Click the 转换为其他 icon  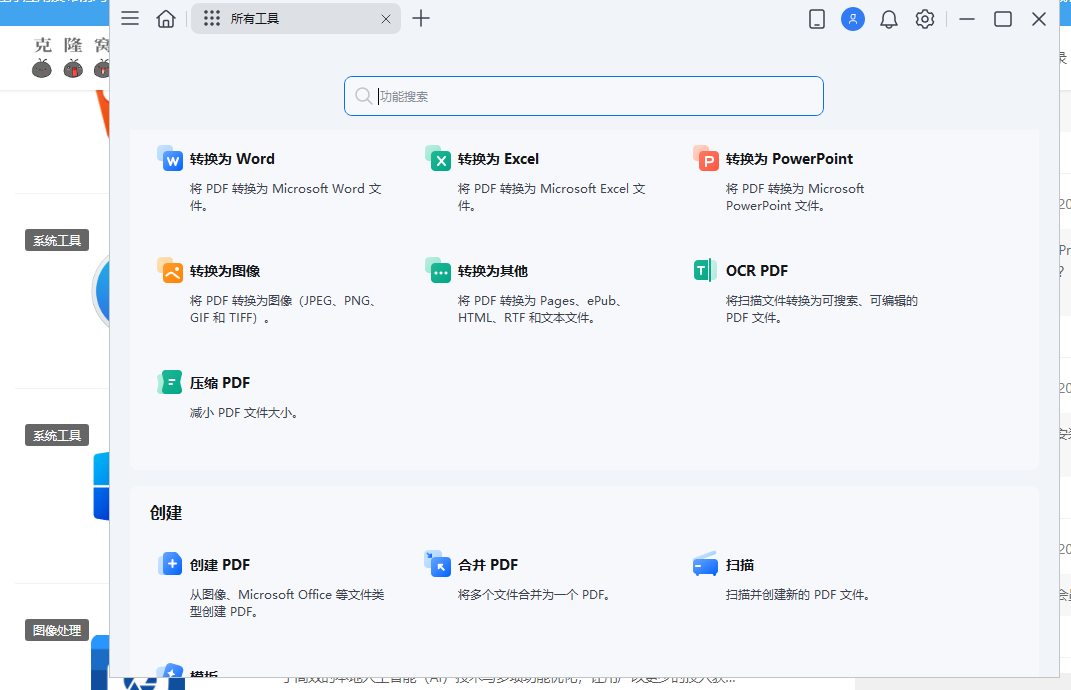click(x=438, y=271)
